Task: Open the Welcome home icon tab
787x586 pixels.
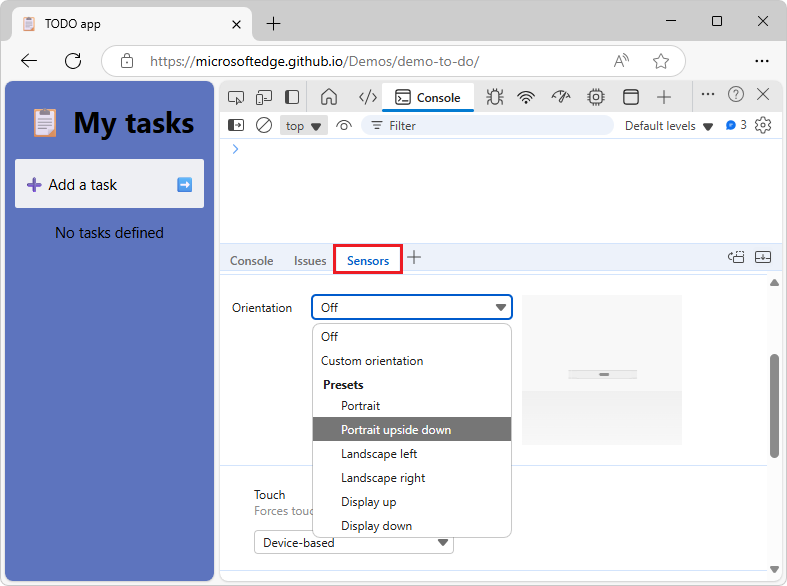Action: (x=329, y=97)
